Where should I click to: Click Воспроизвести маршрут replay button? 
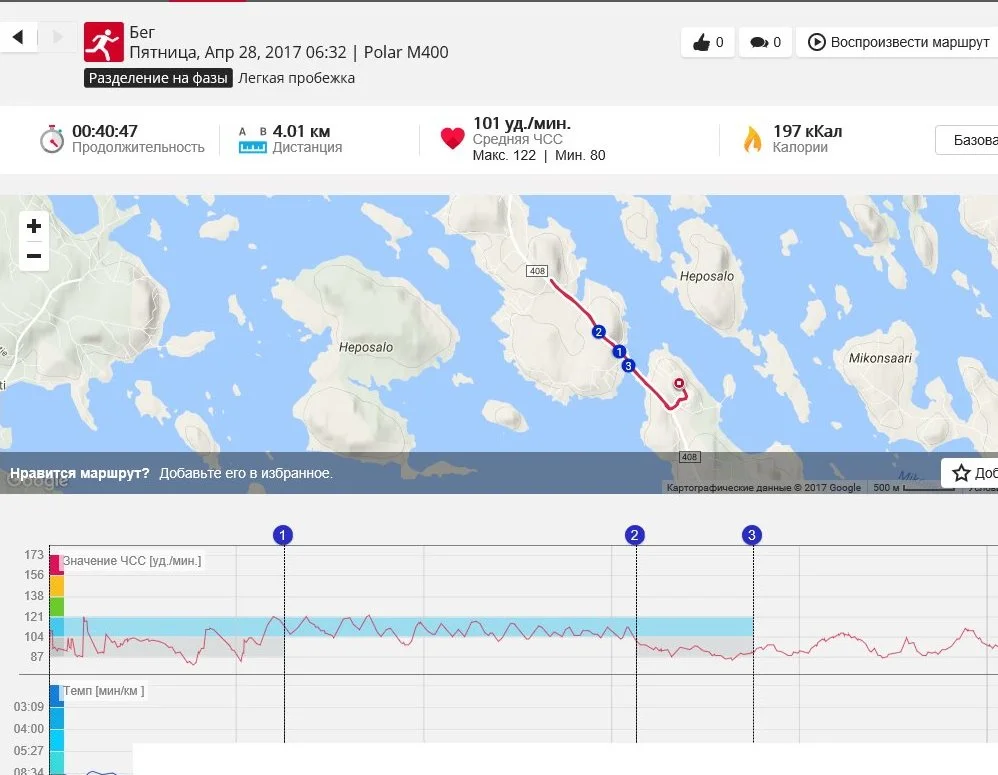[x=898, y=42]
